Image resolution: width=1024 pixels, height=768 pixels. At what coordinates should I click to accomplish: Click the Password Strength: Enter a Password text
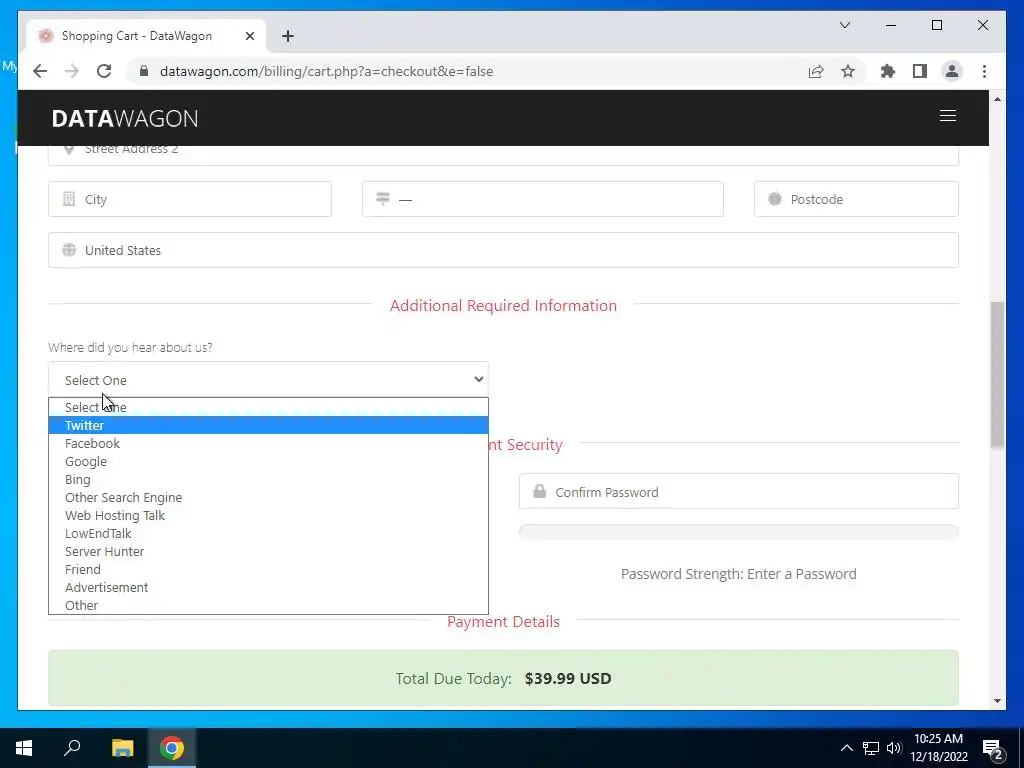[x=739, y=574]
